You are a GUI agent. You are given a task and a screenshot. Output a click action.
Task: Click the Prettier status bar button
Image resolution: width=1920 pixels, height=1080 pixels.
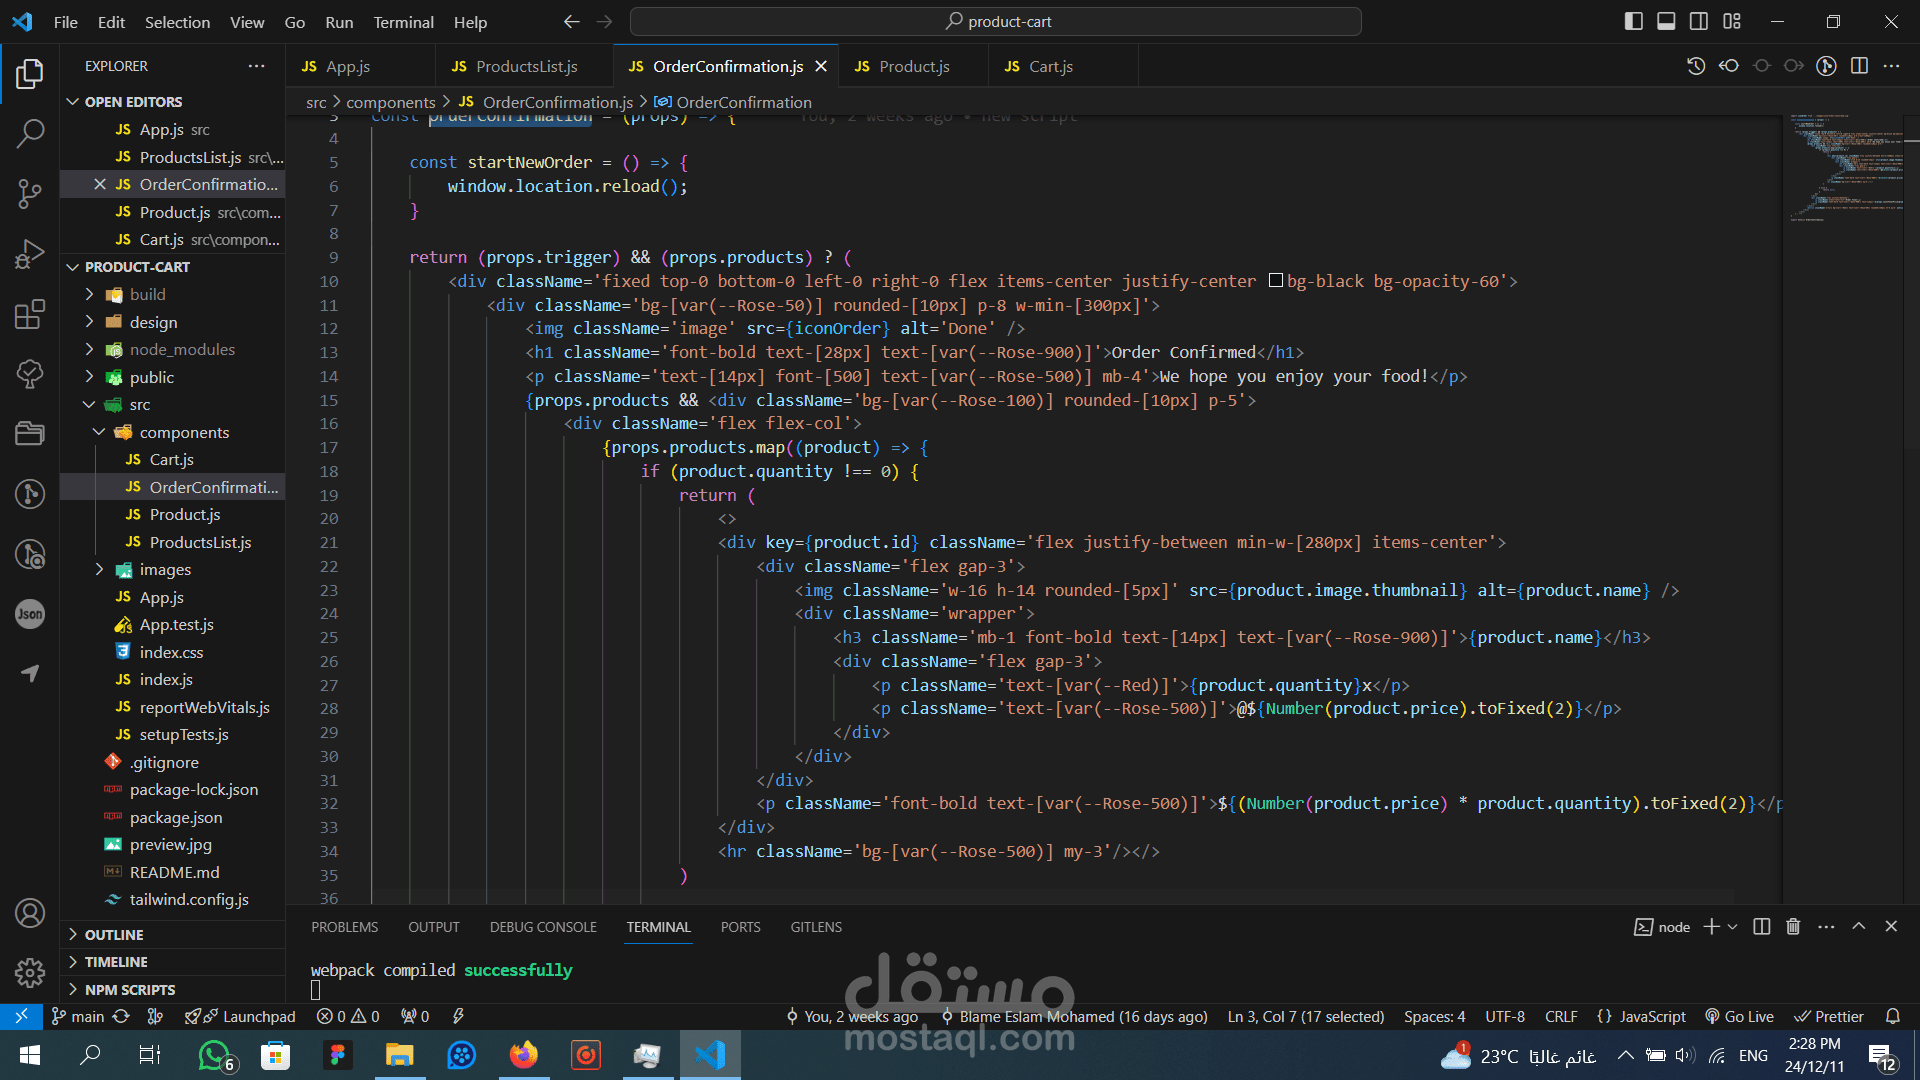[1829, 1016]
